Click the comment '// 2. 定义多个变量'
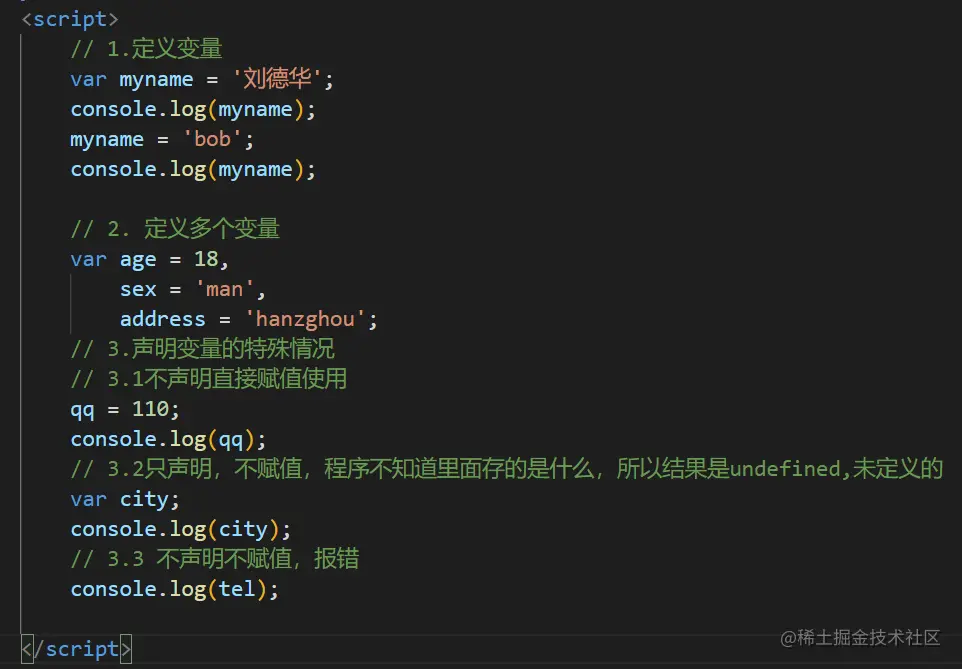 pos(175,229)
